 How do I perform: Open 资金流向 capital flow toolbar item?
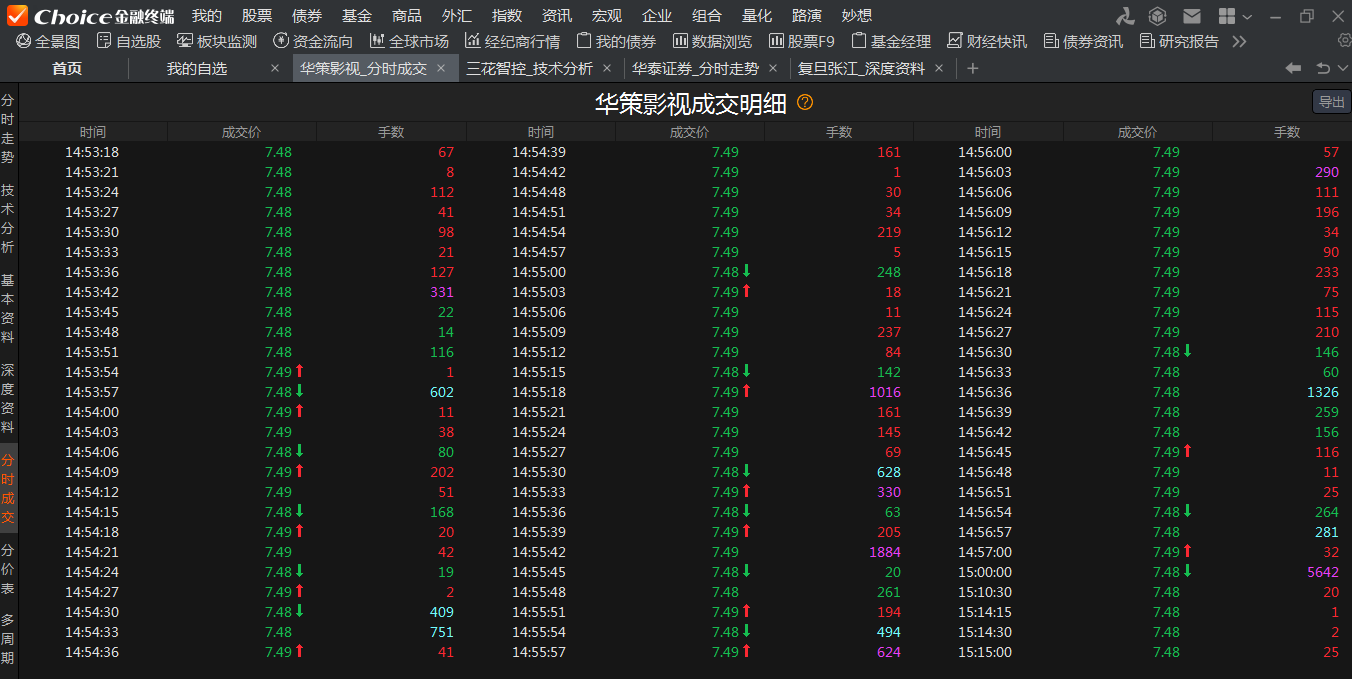(312, 41)
